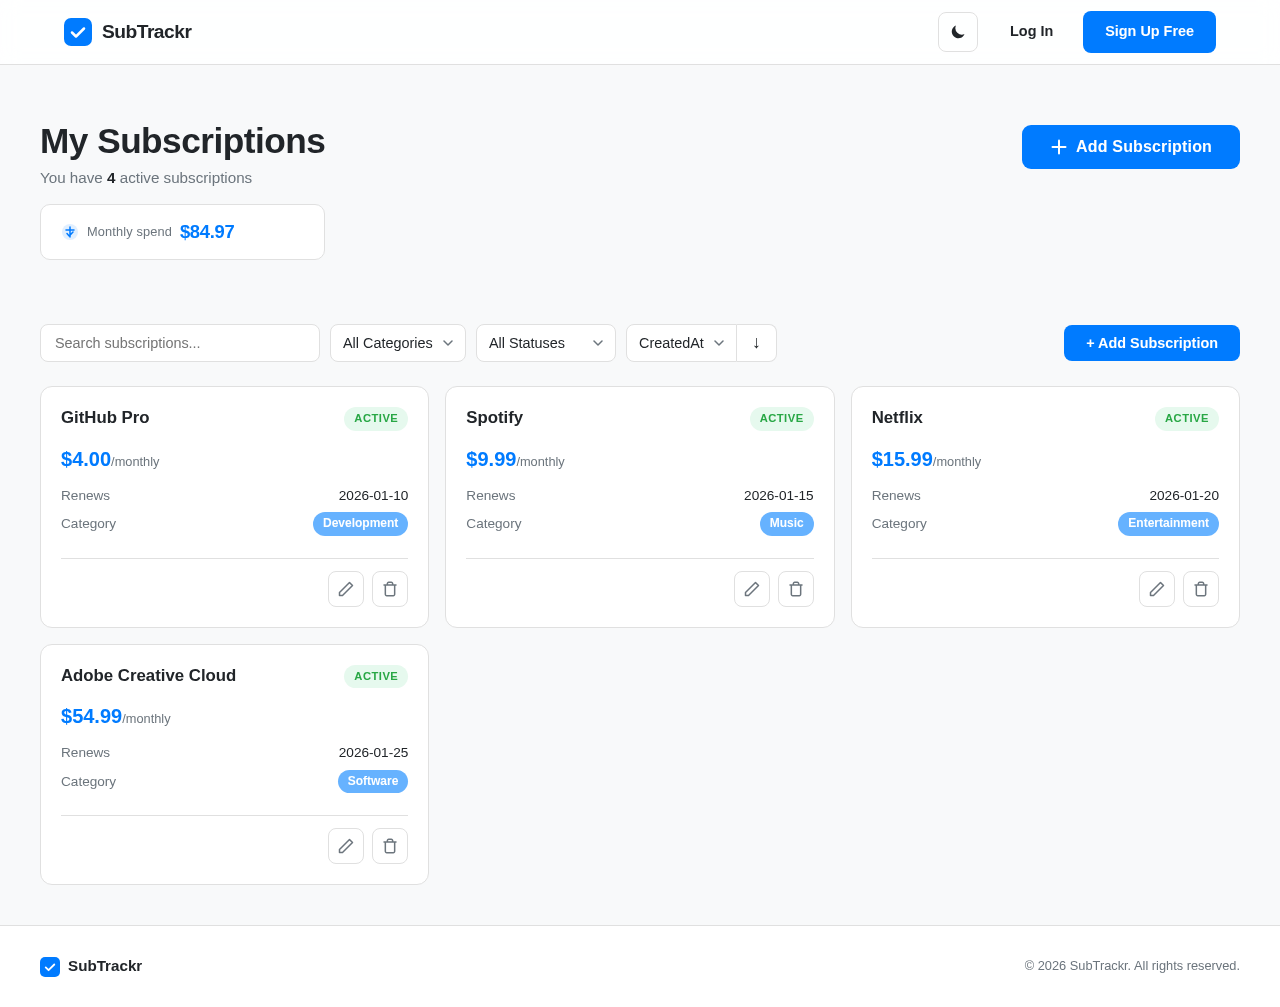This screenshot has height=1007, width=1280.
Task: Open the All Categories dropdown
Action: pyautogui.click(x=398, y=343)
